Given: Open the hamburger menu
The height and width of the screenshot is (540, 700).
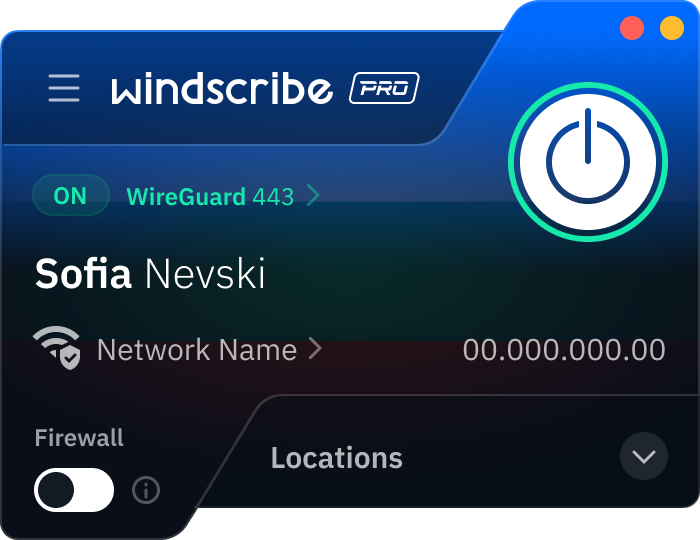Looking at the screenshot, I should 64,88.
